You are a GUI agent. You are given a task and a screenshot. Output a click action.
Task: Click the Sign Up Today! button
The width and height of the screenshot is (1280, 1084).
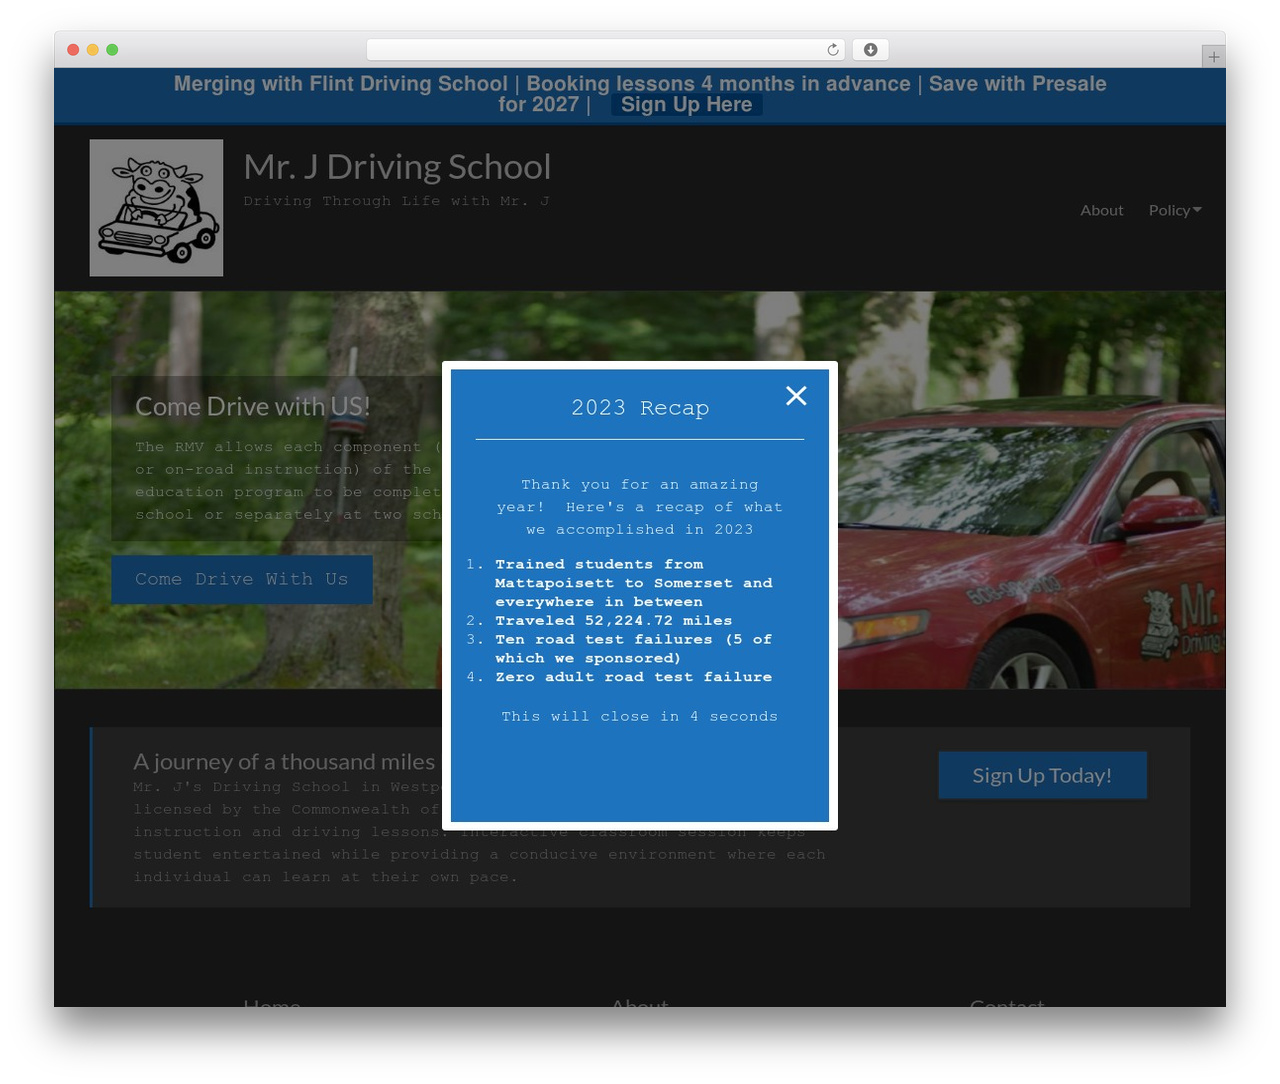[1042, 776]
